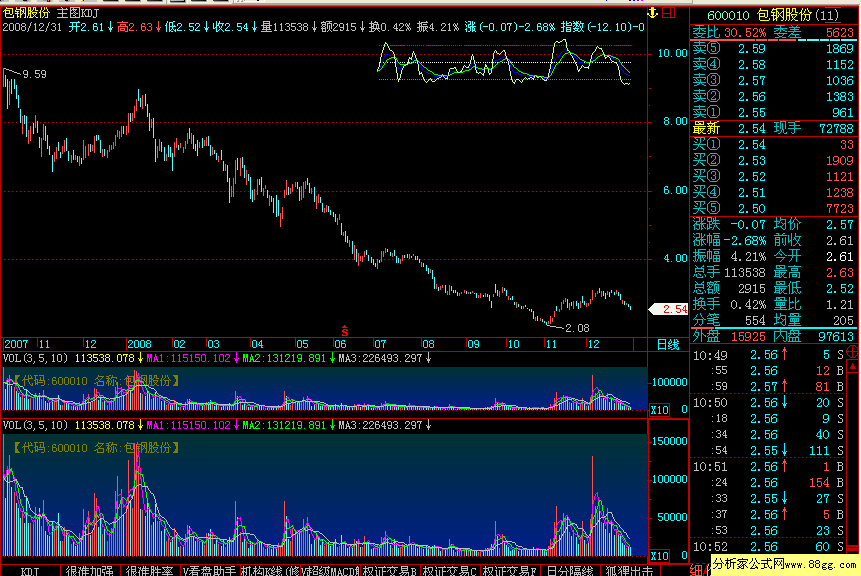Click the red window layout icon

(x=668, y=13)
